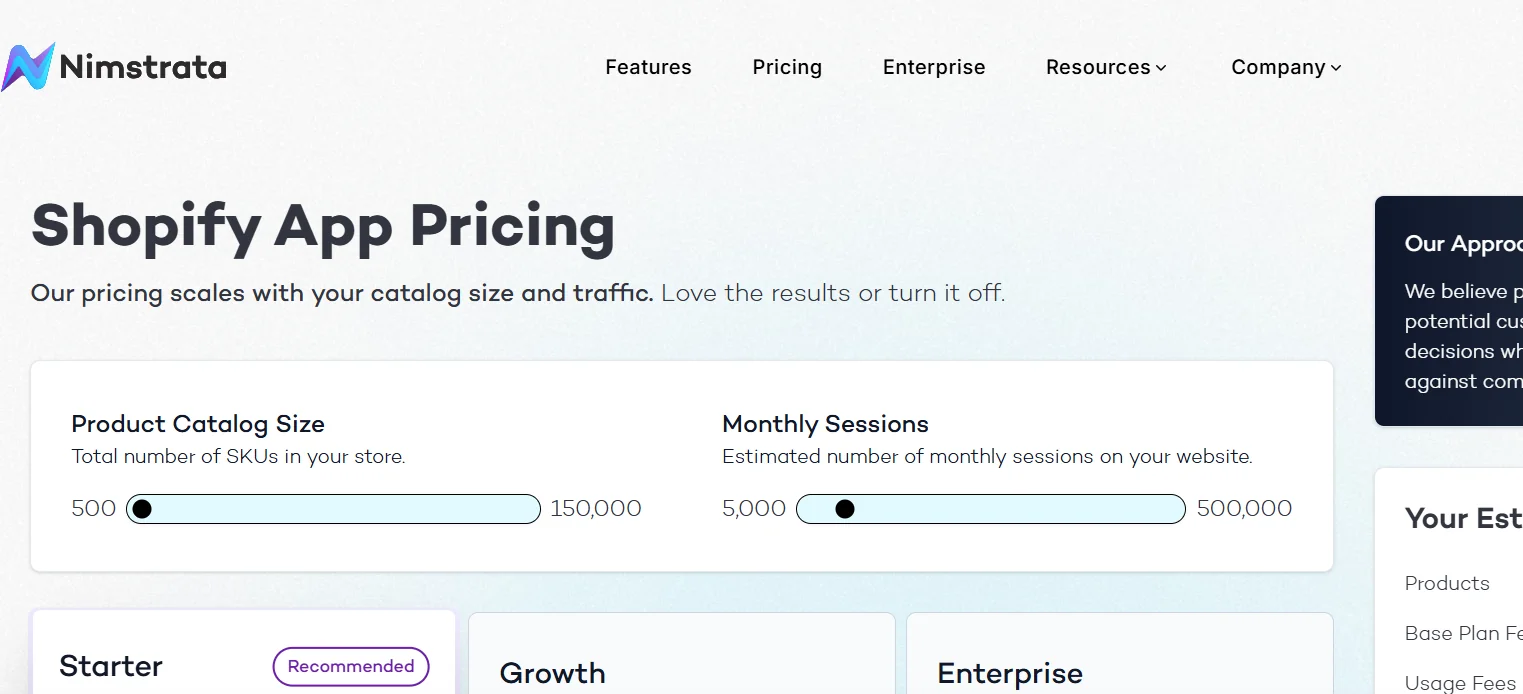Click the Your Estimate panel heading
This screenshot has height=694, width=1523.
1462,518
